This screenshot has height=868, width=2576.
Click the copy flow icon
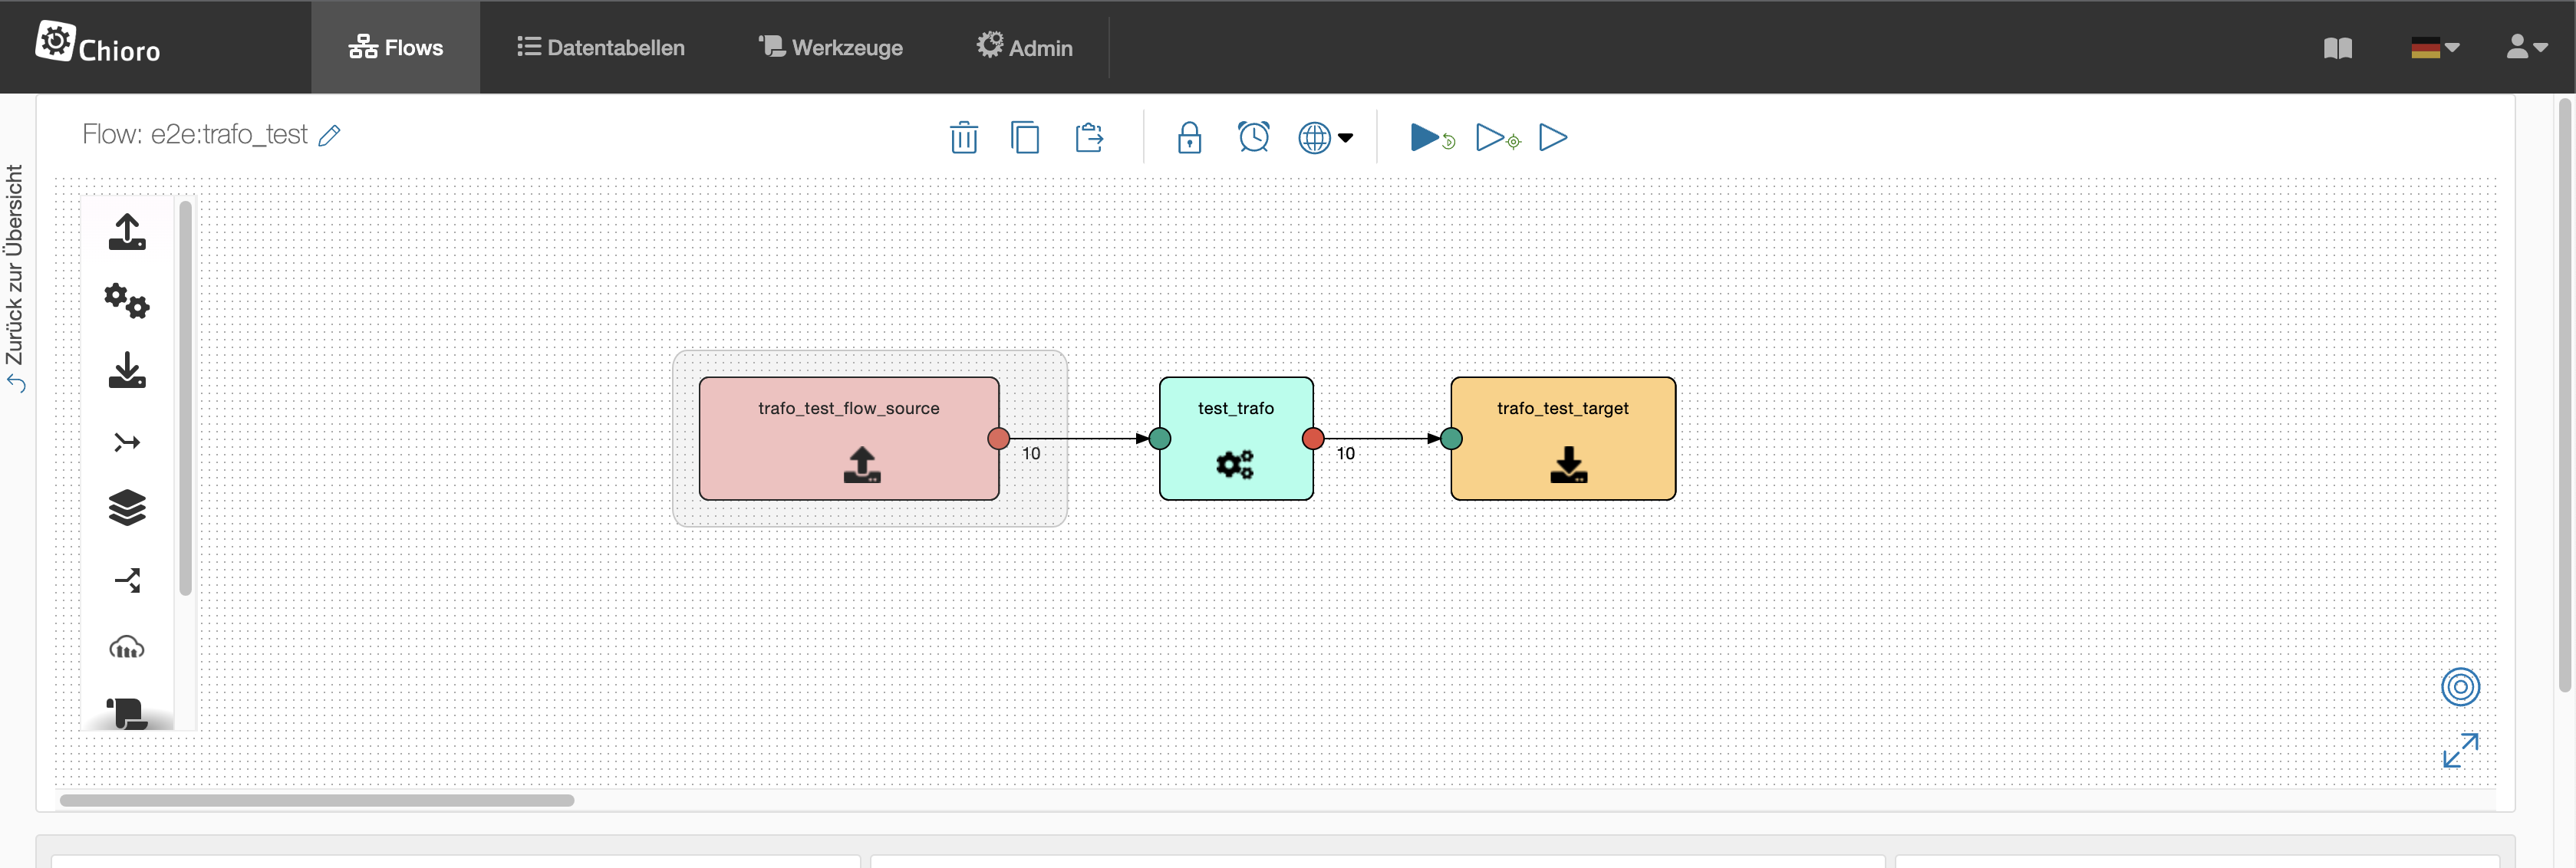coord(1025,137)
